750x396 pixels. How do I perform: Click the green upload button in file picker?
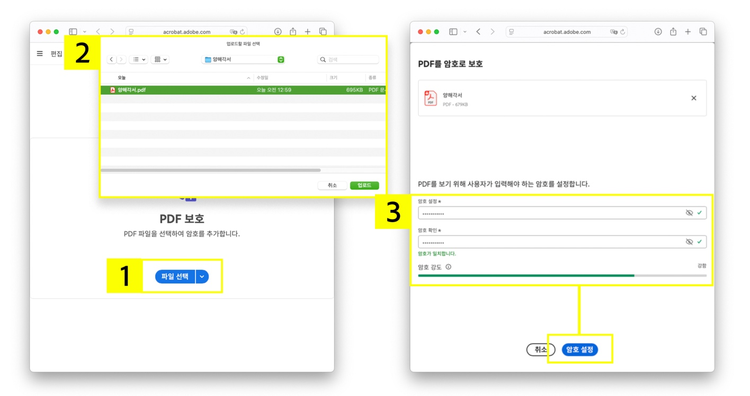(x=364, y=185)
